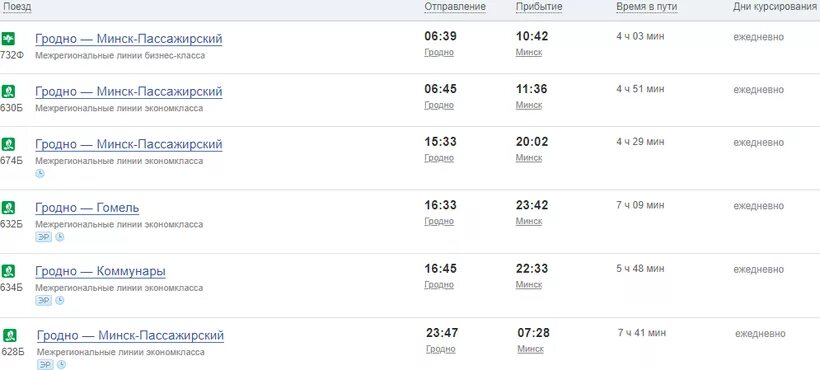Screen dimensions: 820x370
Task: Click the clock icon under train 628Б
Action: pos(61,365)
